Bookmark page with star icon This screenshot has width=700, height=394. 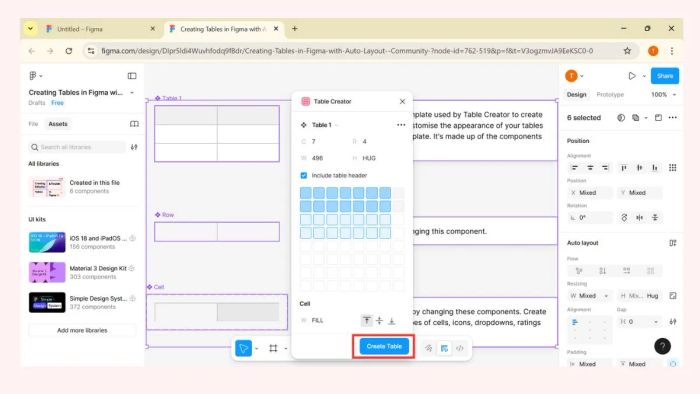point(627,51)
